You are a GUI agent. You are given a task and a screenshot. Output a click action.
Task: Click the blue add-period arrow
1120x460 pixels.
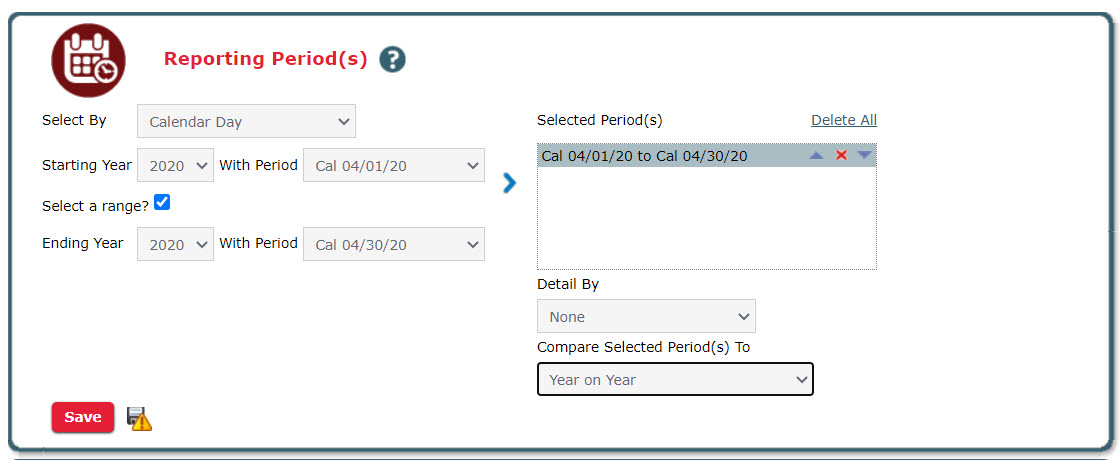click(510, 183)
